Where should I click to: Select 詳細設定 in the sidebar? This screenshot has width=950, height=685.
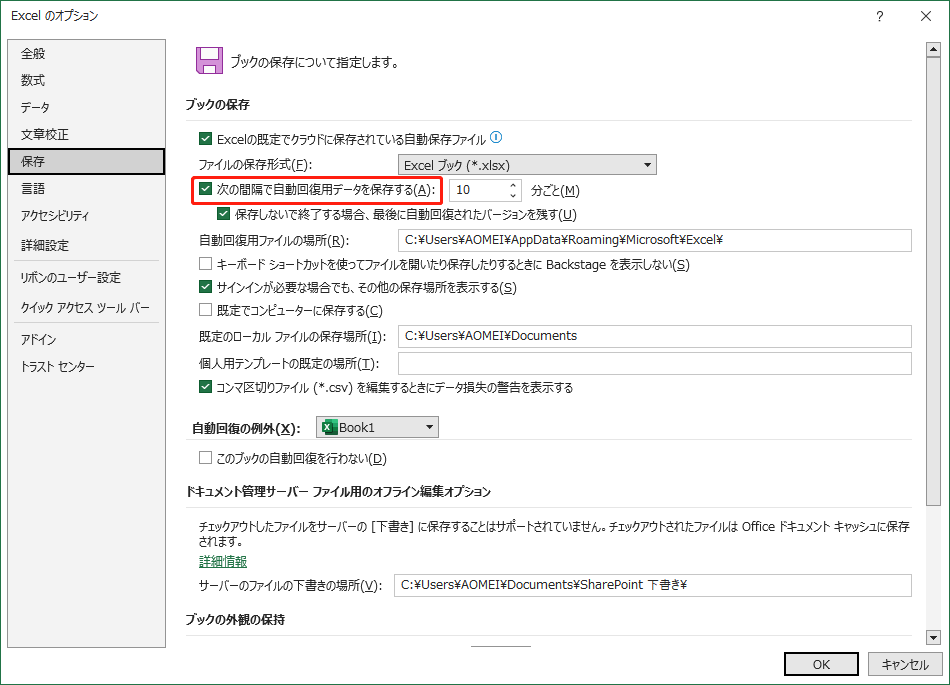click(x=86, y=245)
